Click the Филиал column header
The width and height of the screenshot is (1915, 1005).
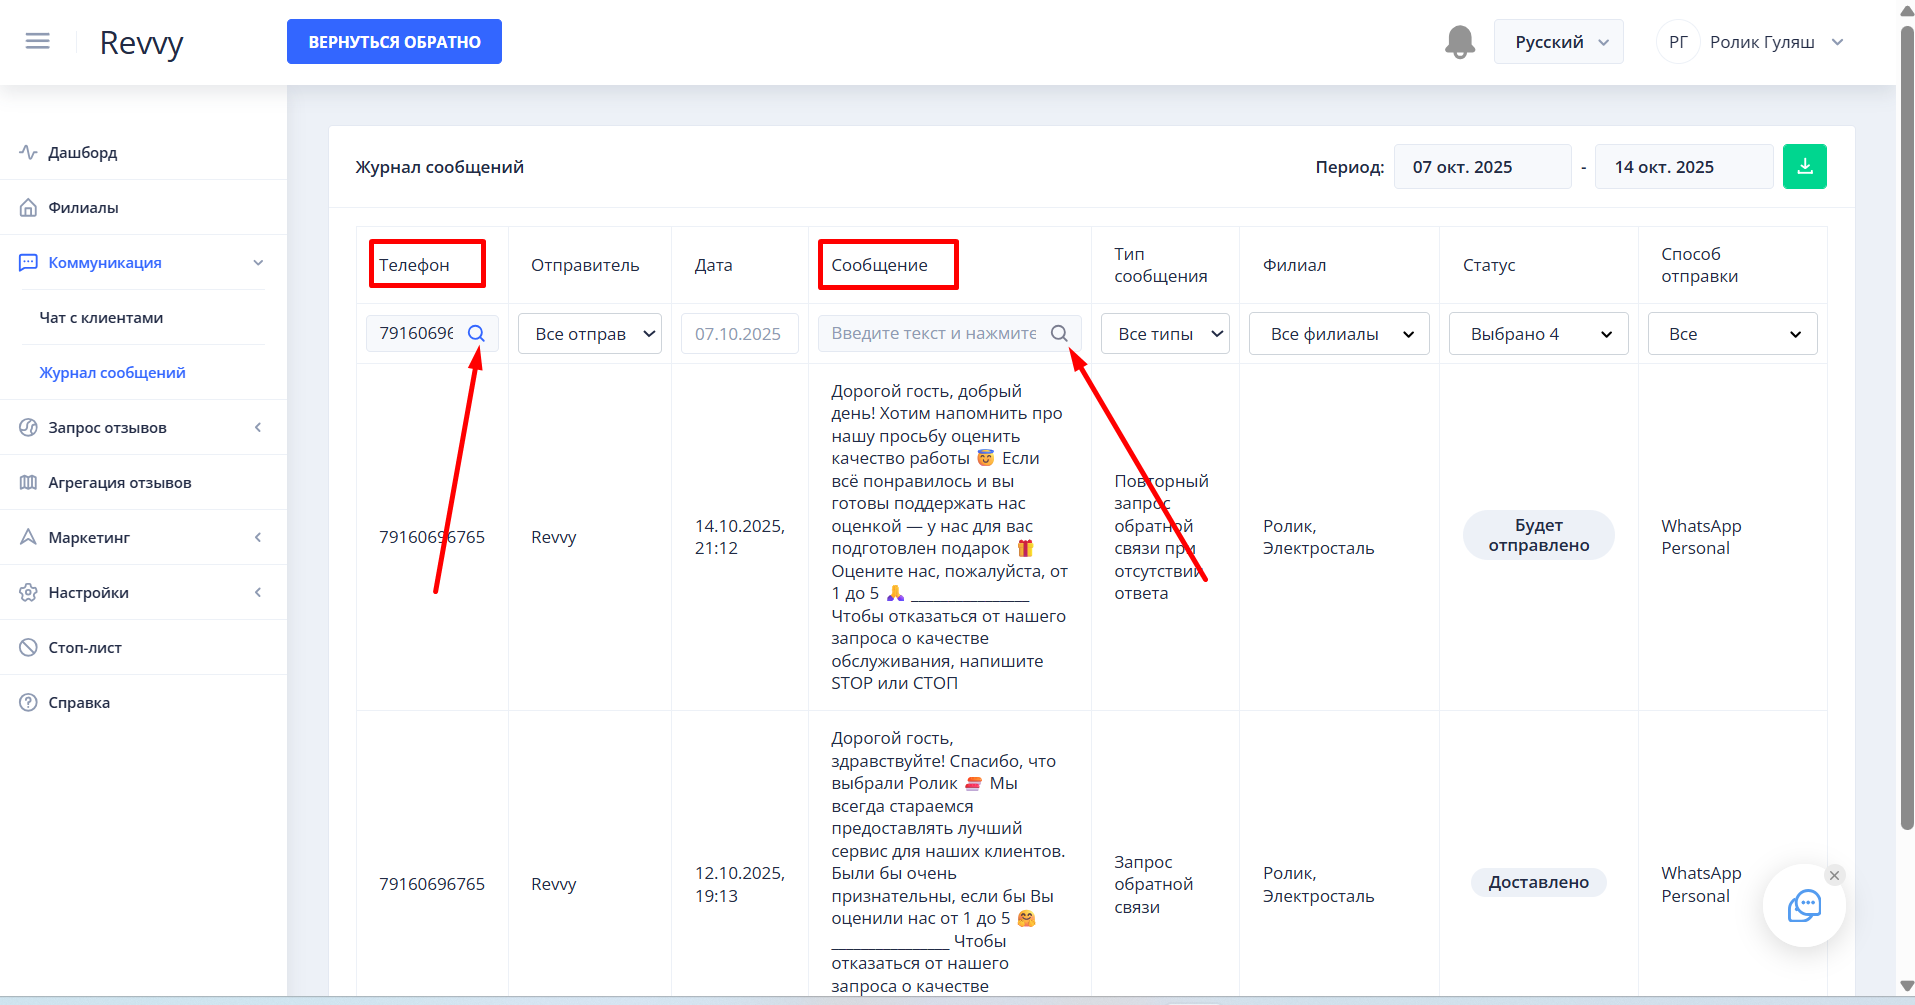pyautogui.click(x=1294, y=265)
